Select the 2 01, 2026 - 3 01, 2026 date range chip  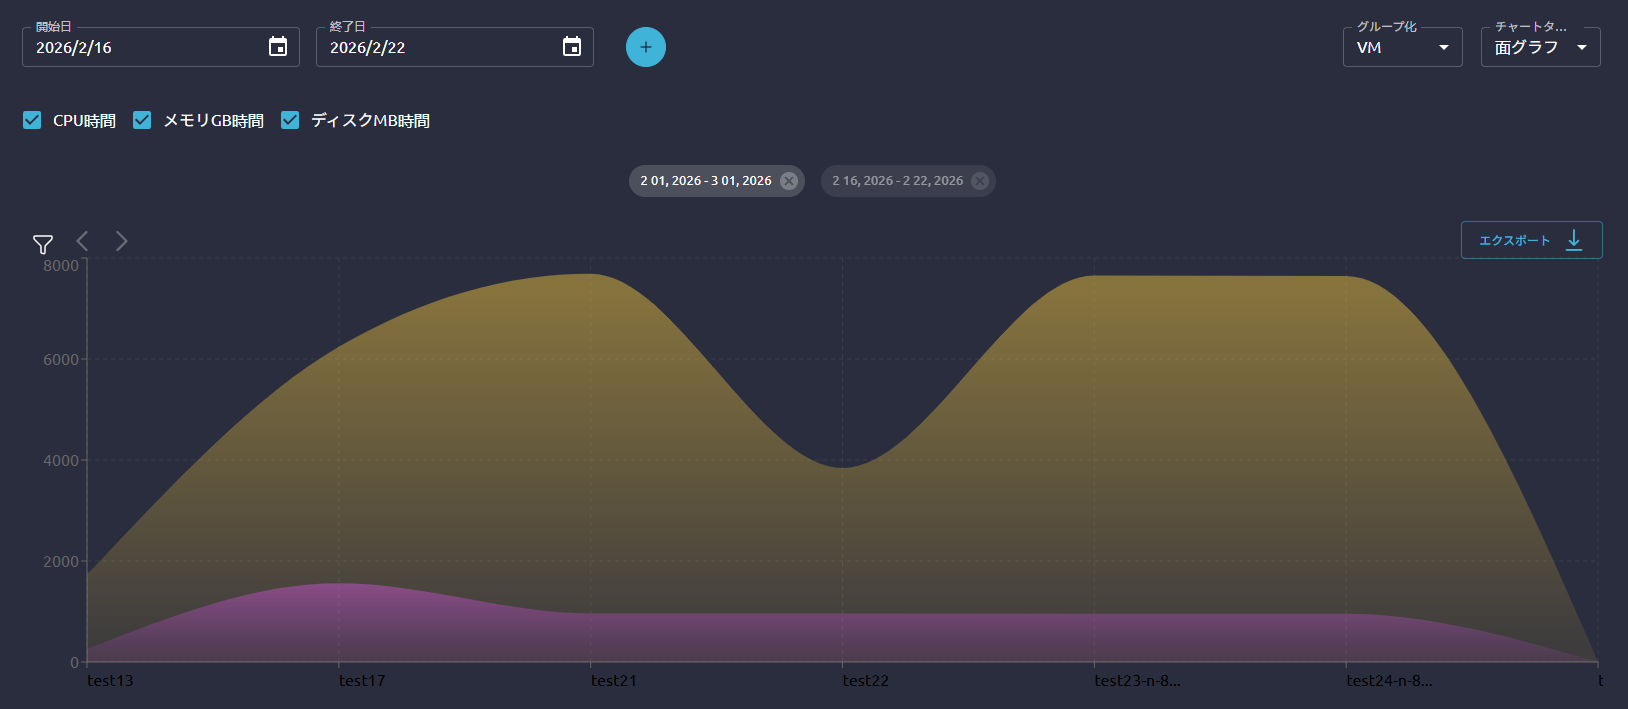pyautogui.click(x=705, y=181)
